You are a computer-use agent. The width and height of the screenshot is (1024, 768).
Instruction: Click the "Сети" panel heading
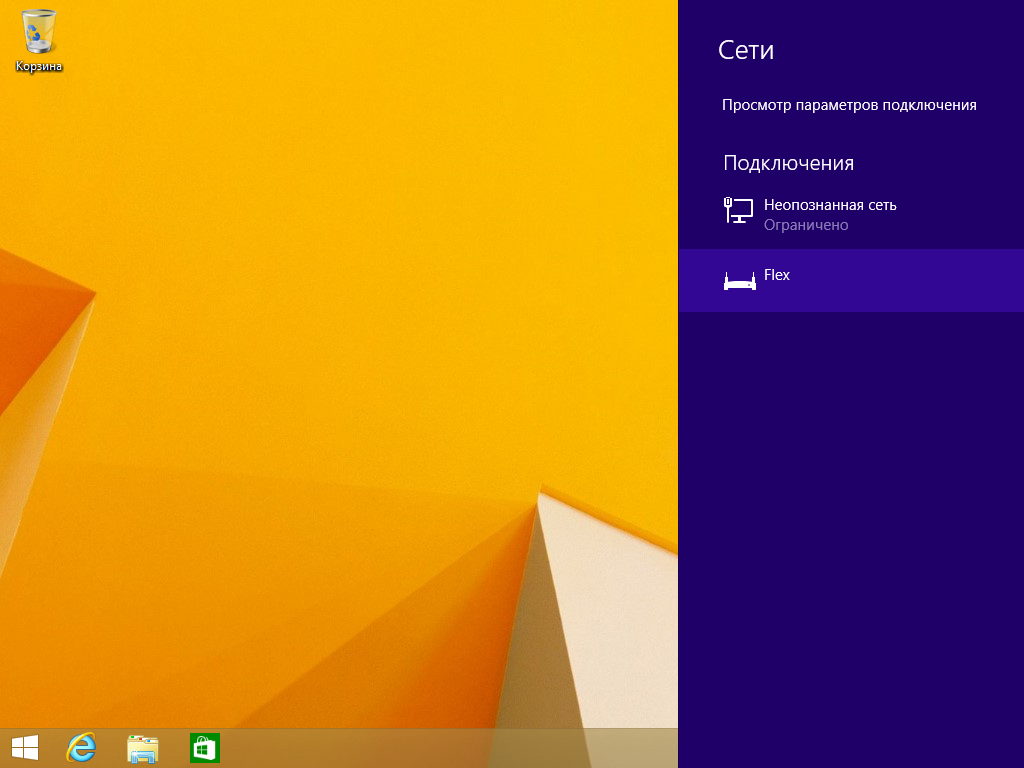click(x=746, y=50)
